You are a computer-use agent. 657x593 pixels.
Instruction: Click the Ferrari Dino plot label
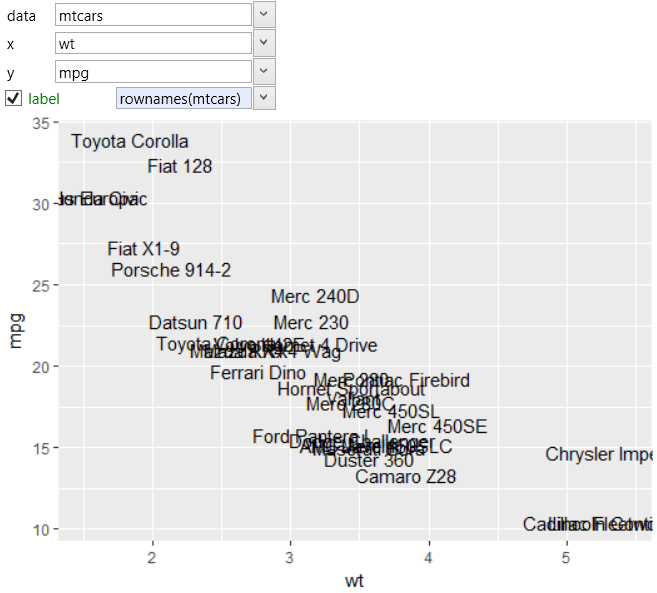click(258, 373)
